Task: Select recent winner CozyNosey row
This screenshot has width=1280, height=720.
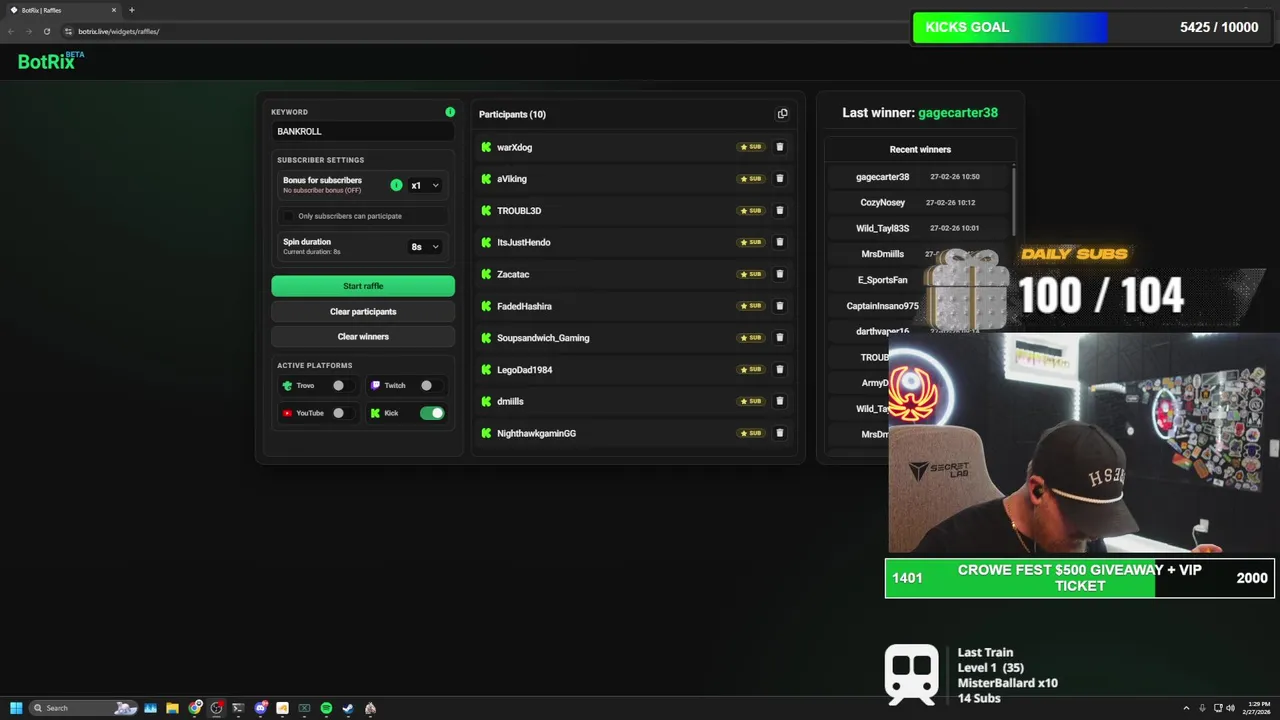Action: [x=918, y=202]
